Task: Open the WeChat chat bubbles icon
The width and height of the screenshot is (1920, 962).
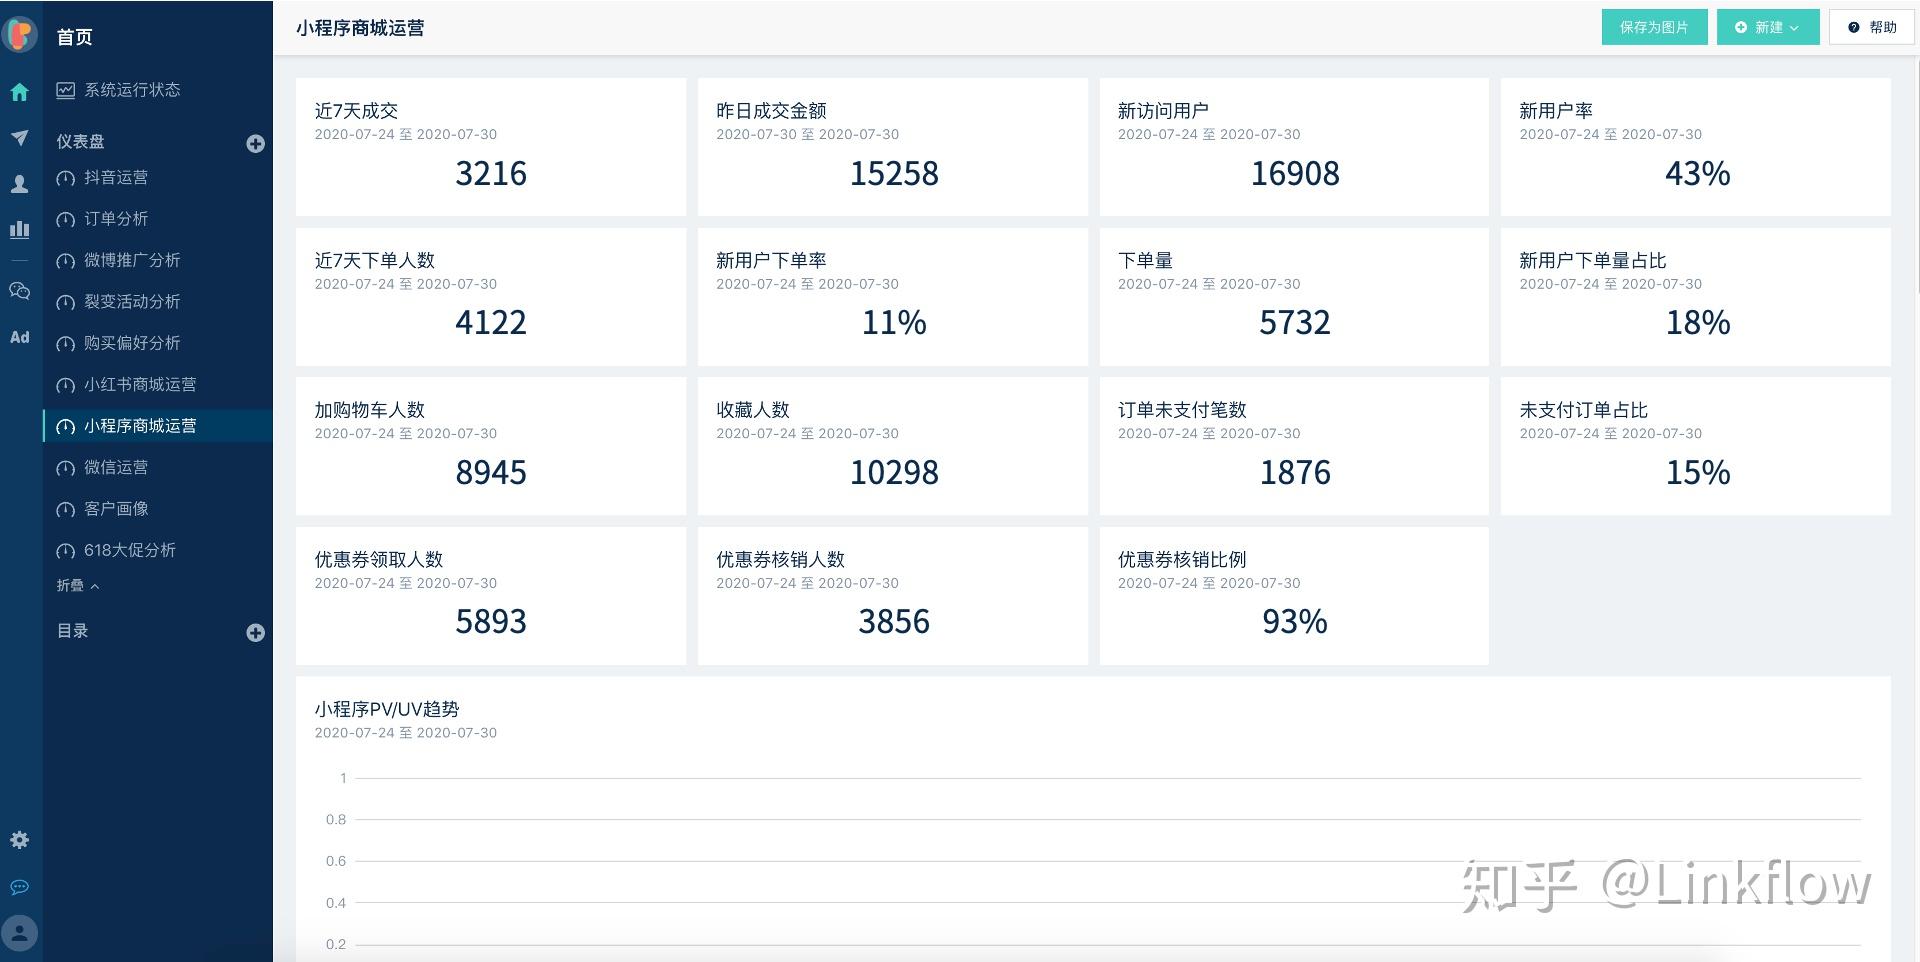Action: (x=20, y=291)
